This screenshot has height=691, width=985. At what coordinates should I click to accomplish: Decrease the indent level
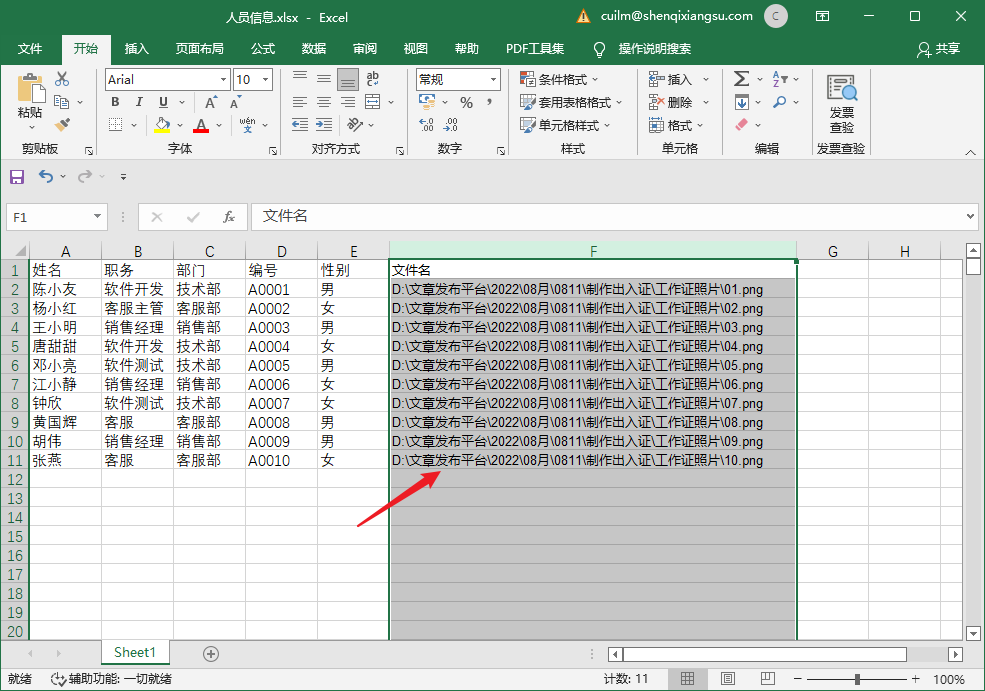[x=300, y=124]
